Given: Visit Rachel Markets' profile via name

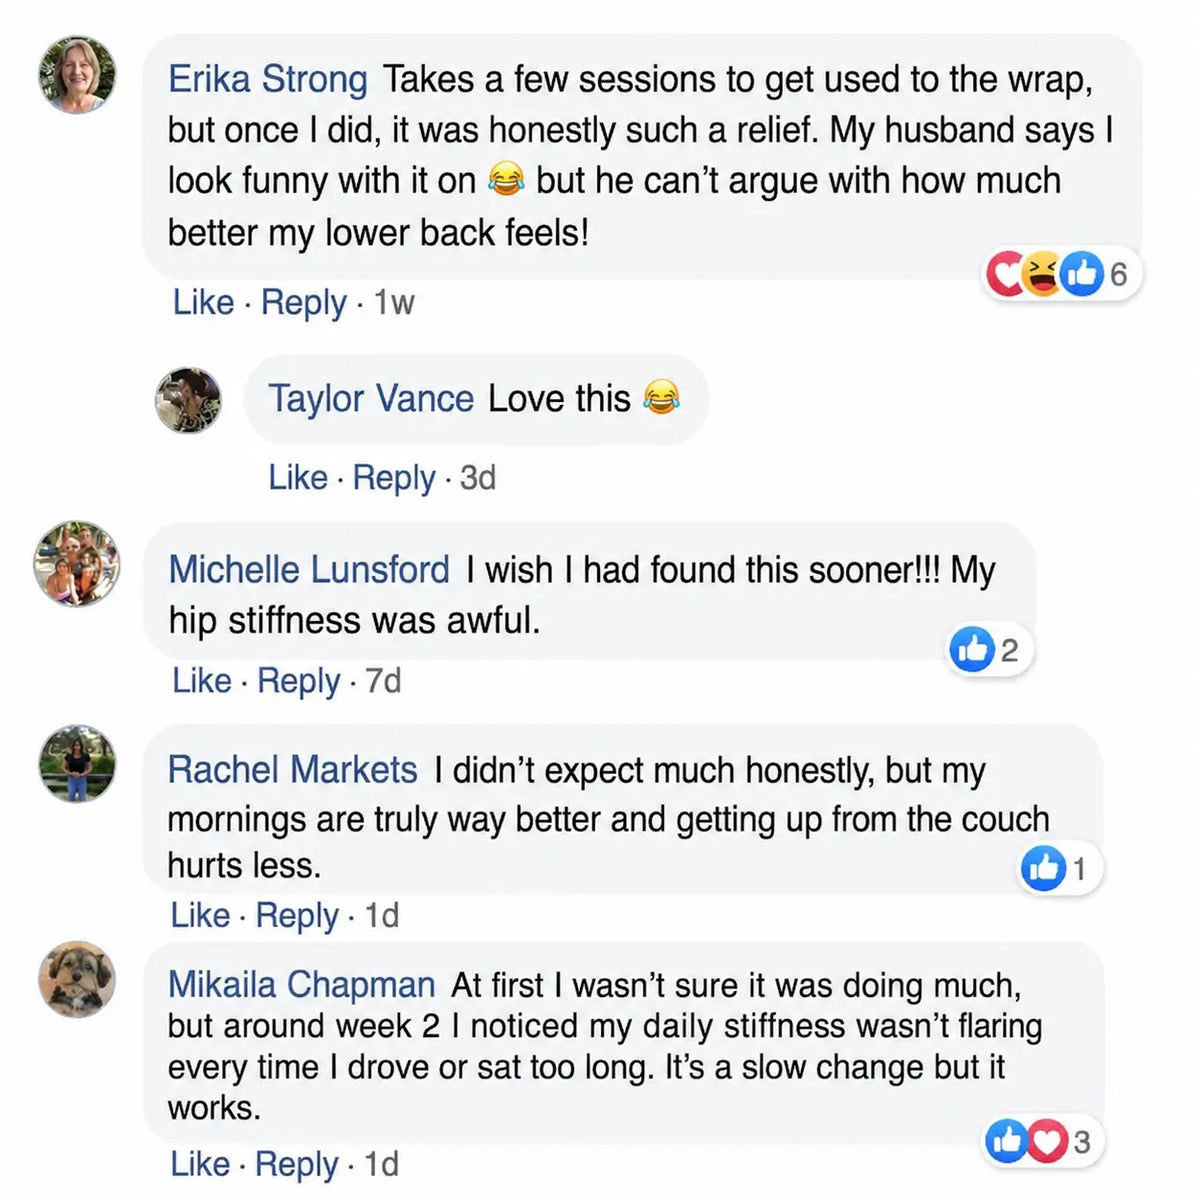Looking at the screenshot, I should click(292, 770).
